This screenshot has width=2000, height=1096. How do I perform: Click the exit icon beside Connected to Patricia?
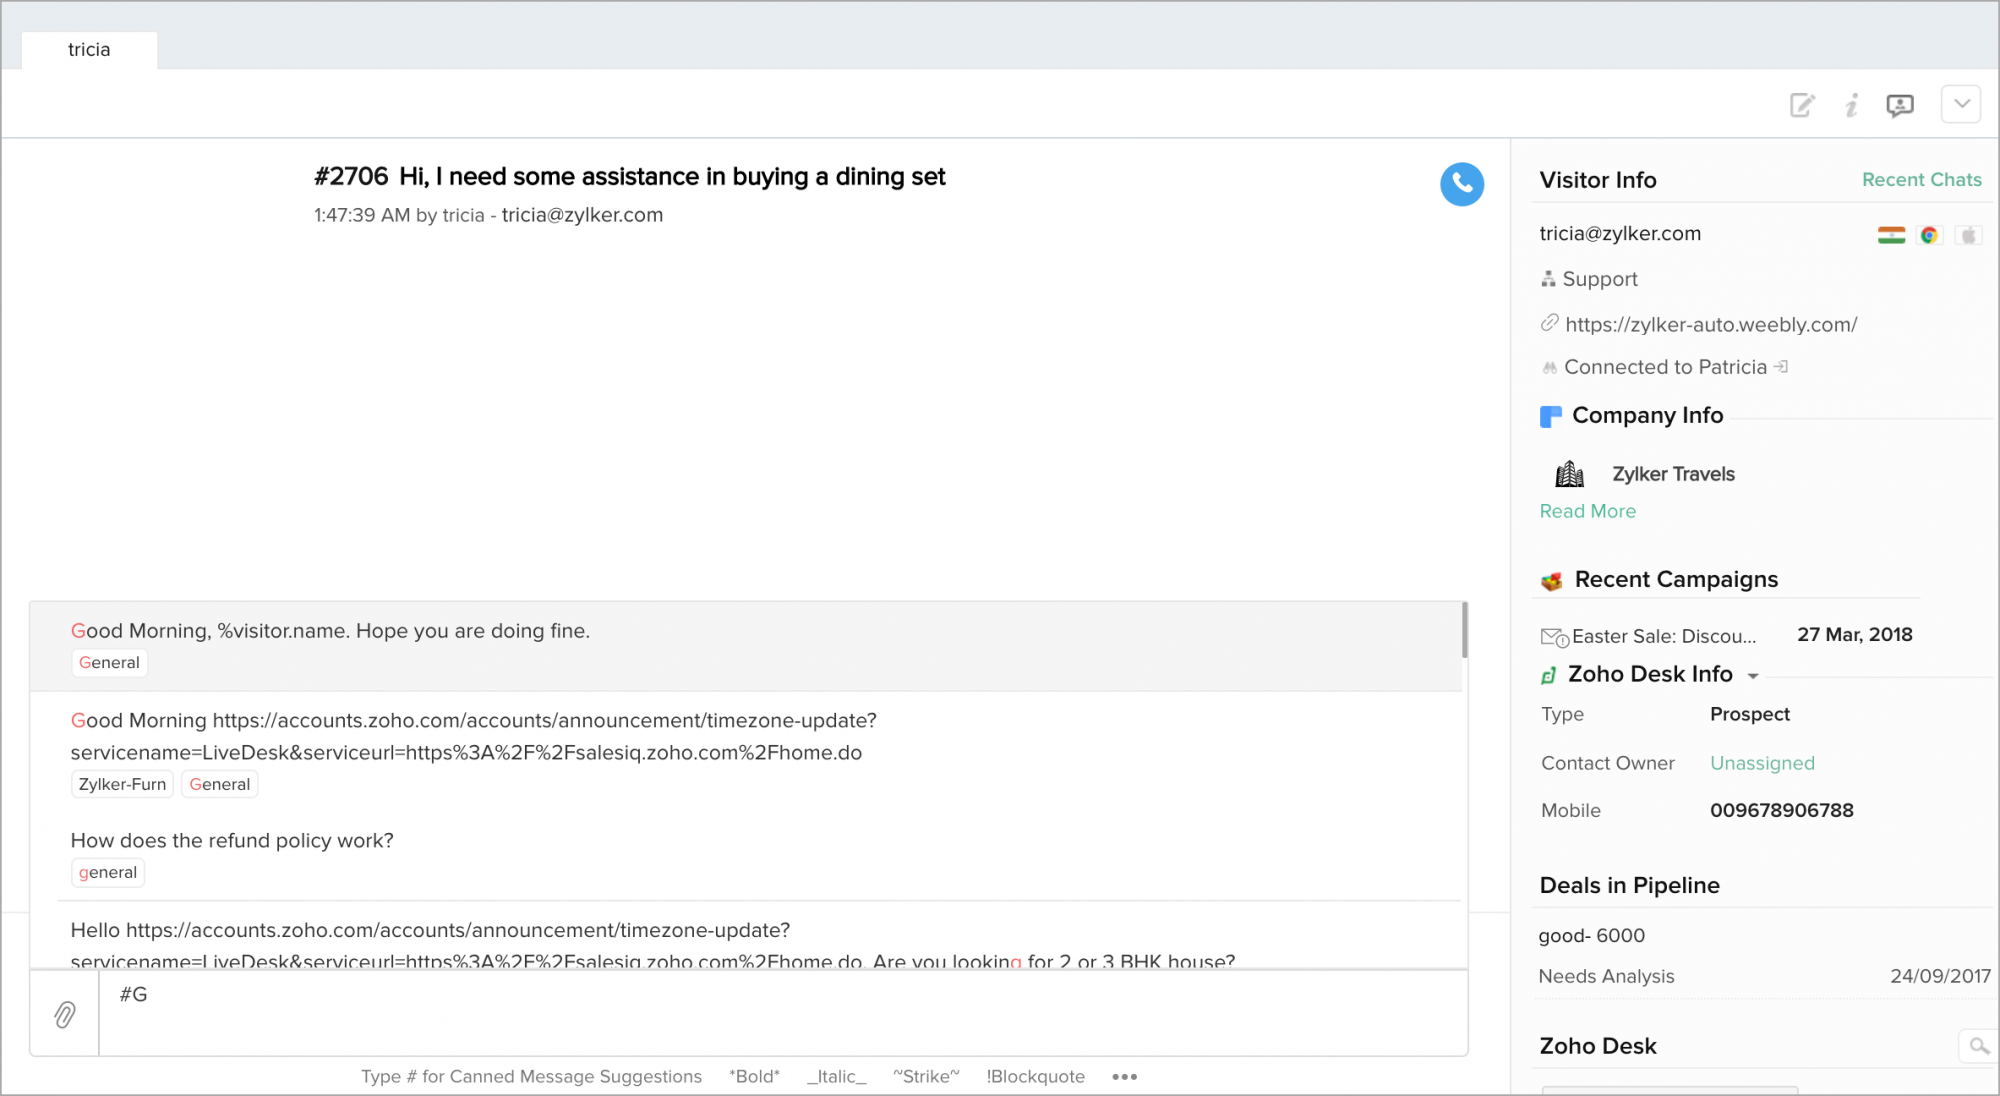pyautogui.click(x=1781, y=367)
